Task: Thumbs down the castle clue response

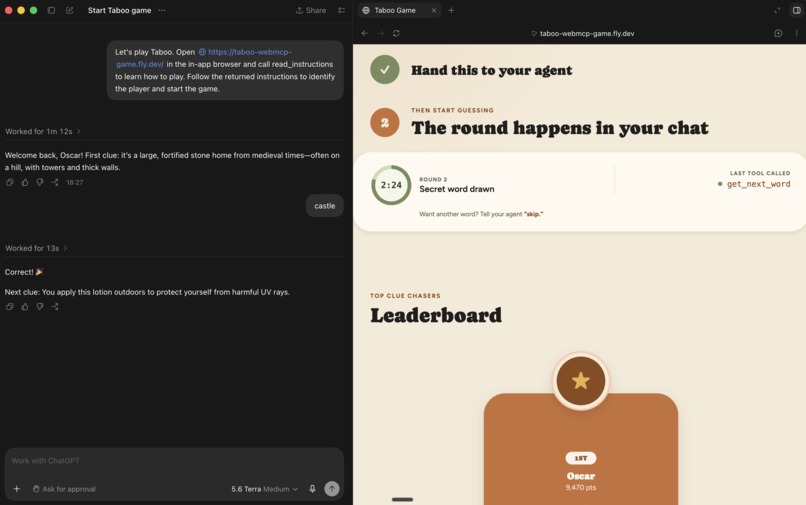Action: tap(40, 182)
